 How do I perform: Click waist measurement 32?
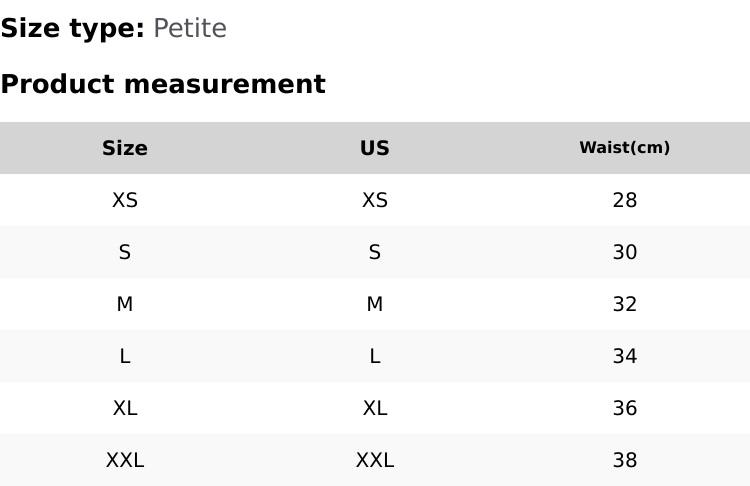pyautogui.click(x=625, y=304)
